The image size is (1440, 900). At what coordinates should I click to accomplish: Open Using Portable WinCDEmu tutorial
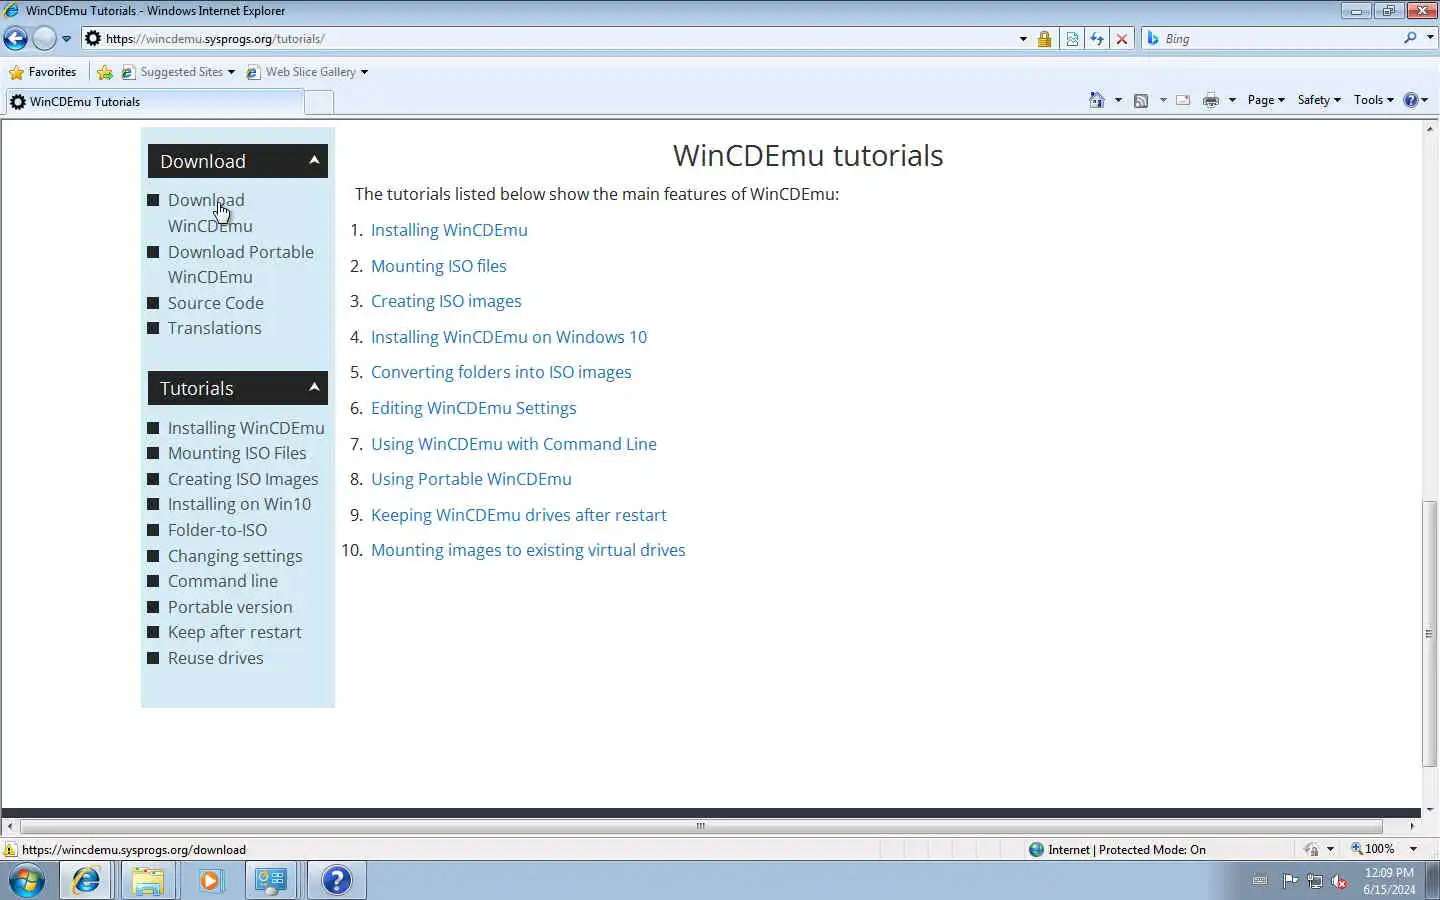coord(471,479)
